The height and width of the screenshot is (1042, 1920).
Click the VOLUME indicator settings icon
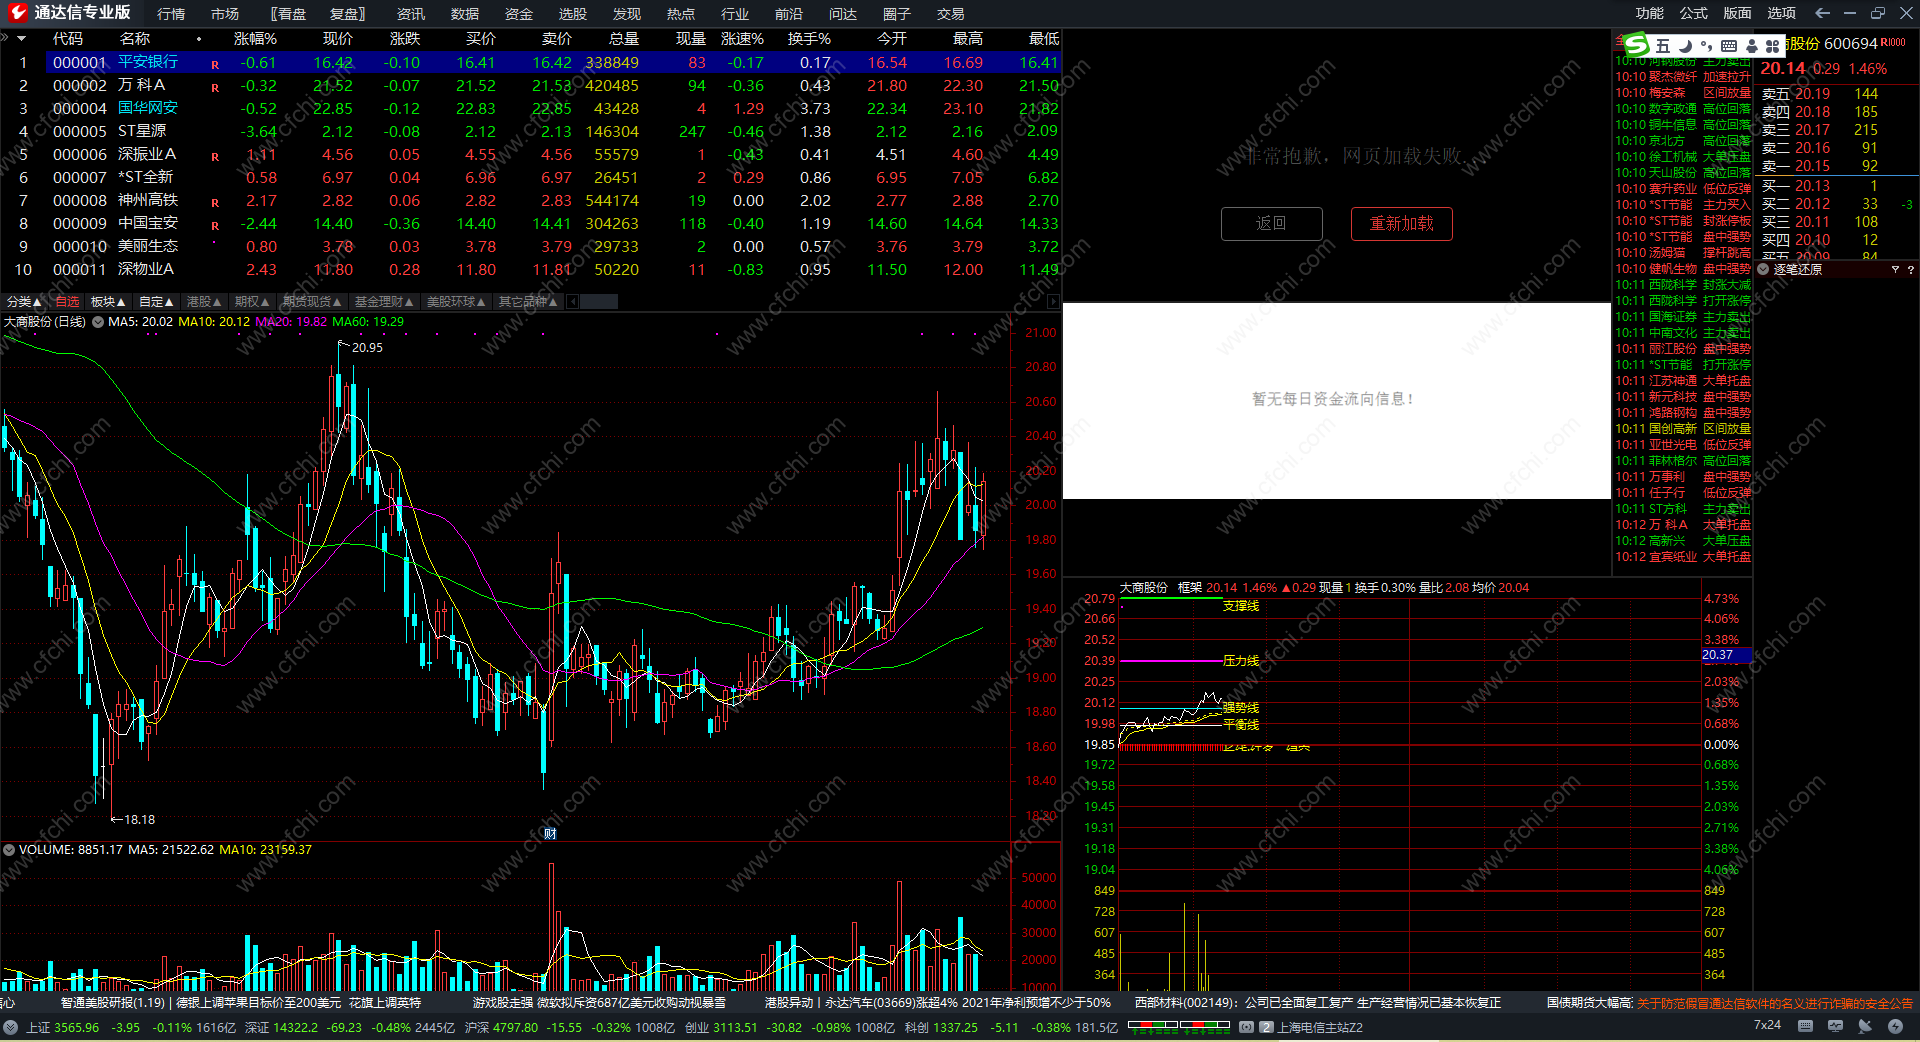click(9, 850)
